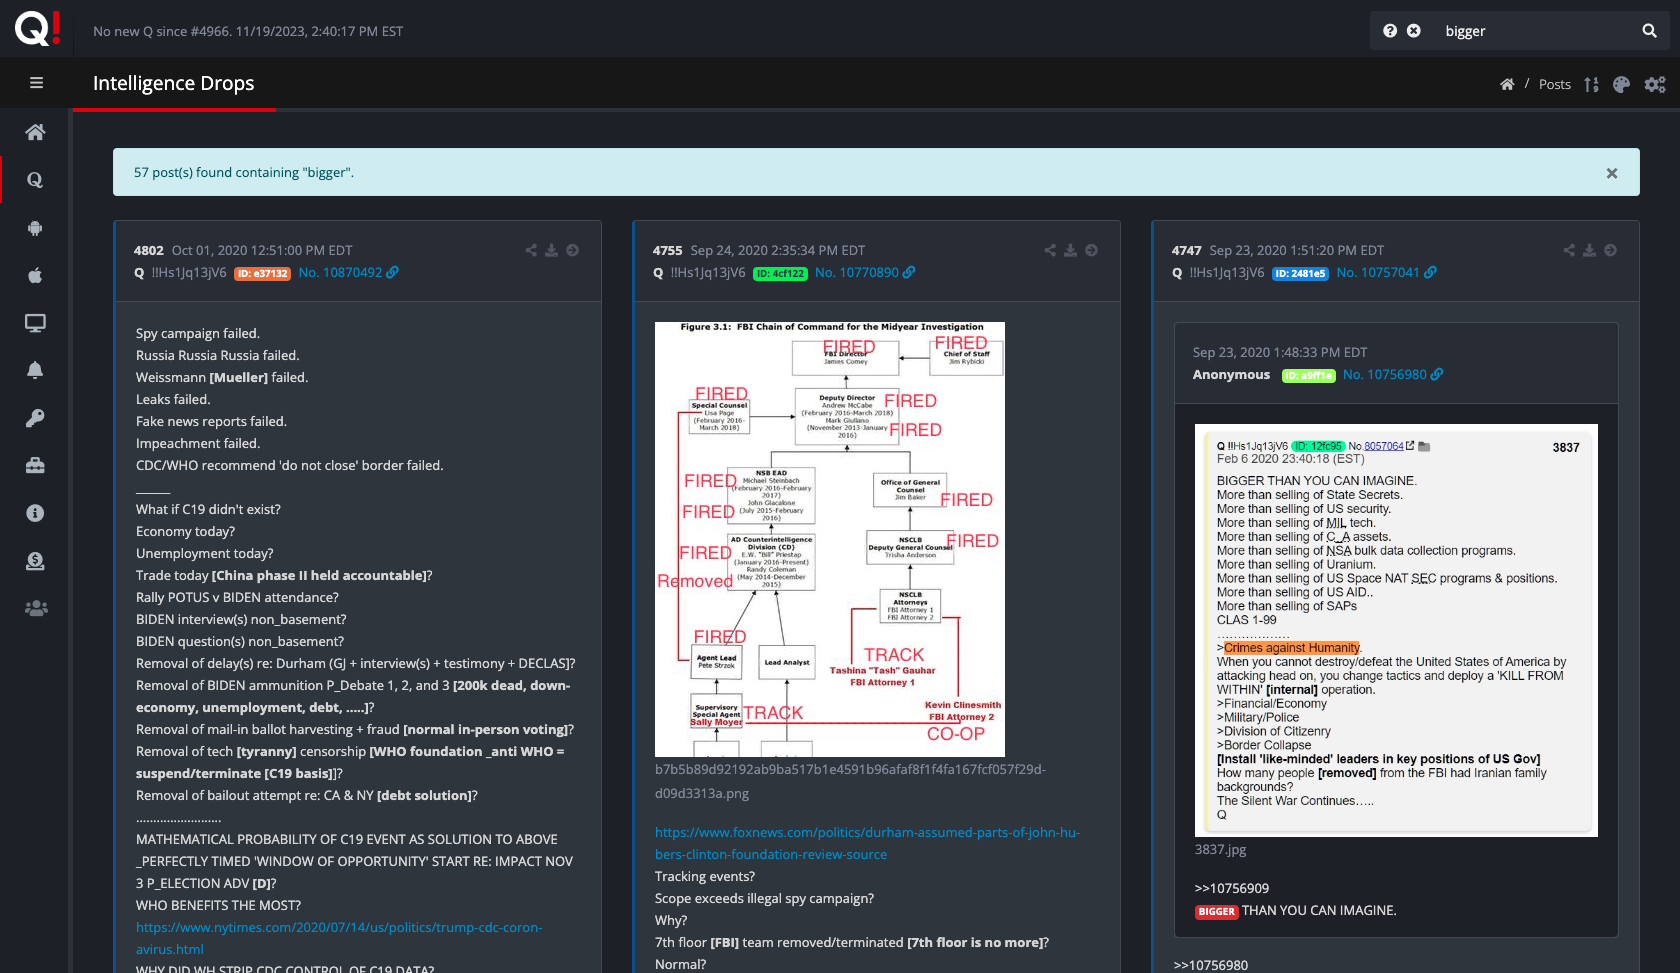This screenshot has height=973, width=1680.
Task: Dismiss the 57 posts found alert
Action: point(1612,173)
